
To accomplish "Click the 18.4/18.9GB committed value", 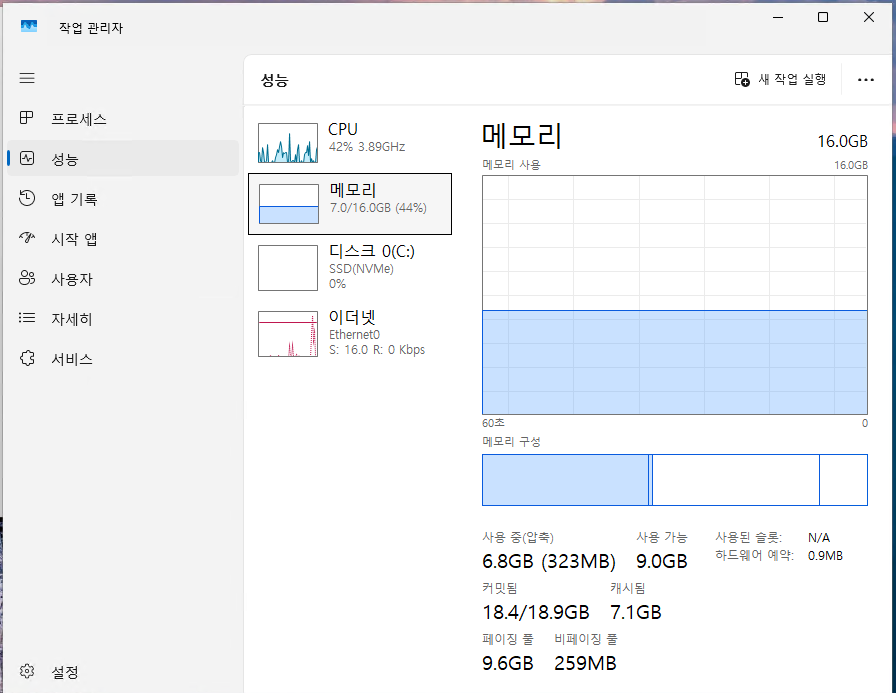I will (535, 612).
